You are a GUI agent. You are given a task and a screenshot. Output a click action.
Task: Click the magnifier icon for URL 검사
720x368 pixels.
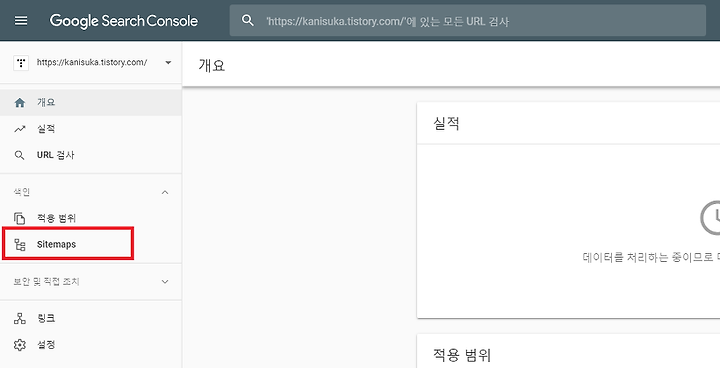[19, 155]
